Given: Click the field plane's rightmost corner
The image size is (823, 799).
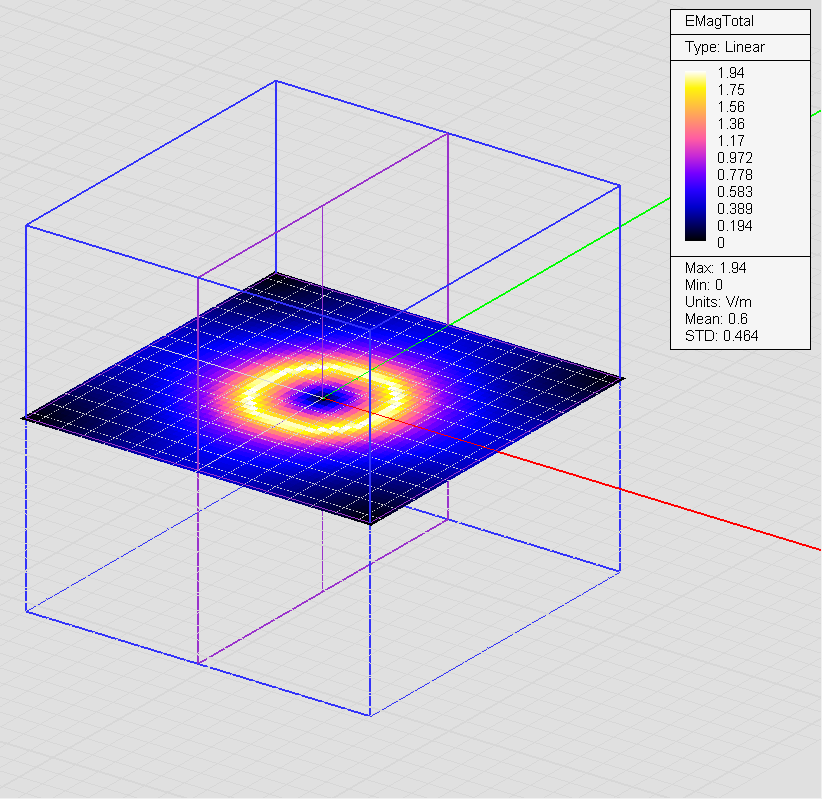Looking at the screenshot, I should 622,378.
